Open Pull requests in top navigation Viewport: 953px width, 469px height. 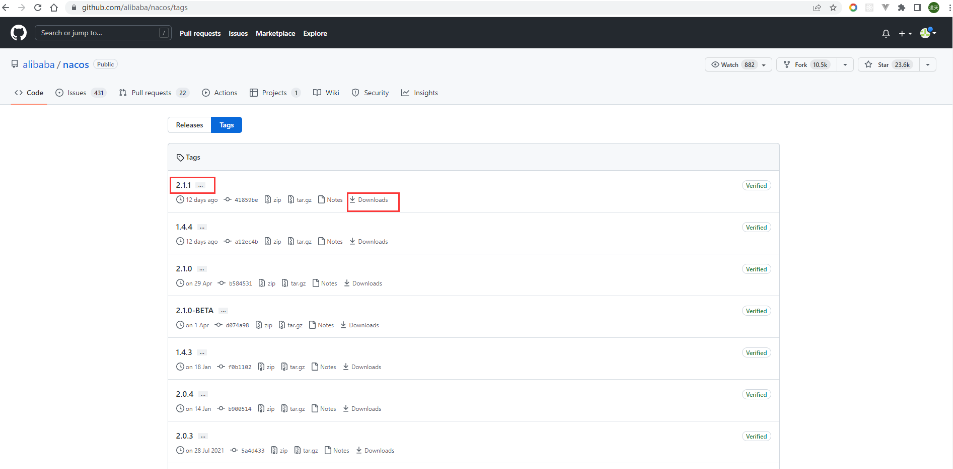(200, 34)
